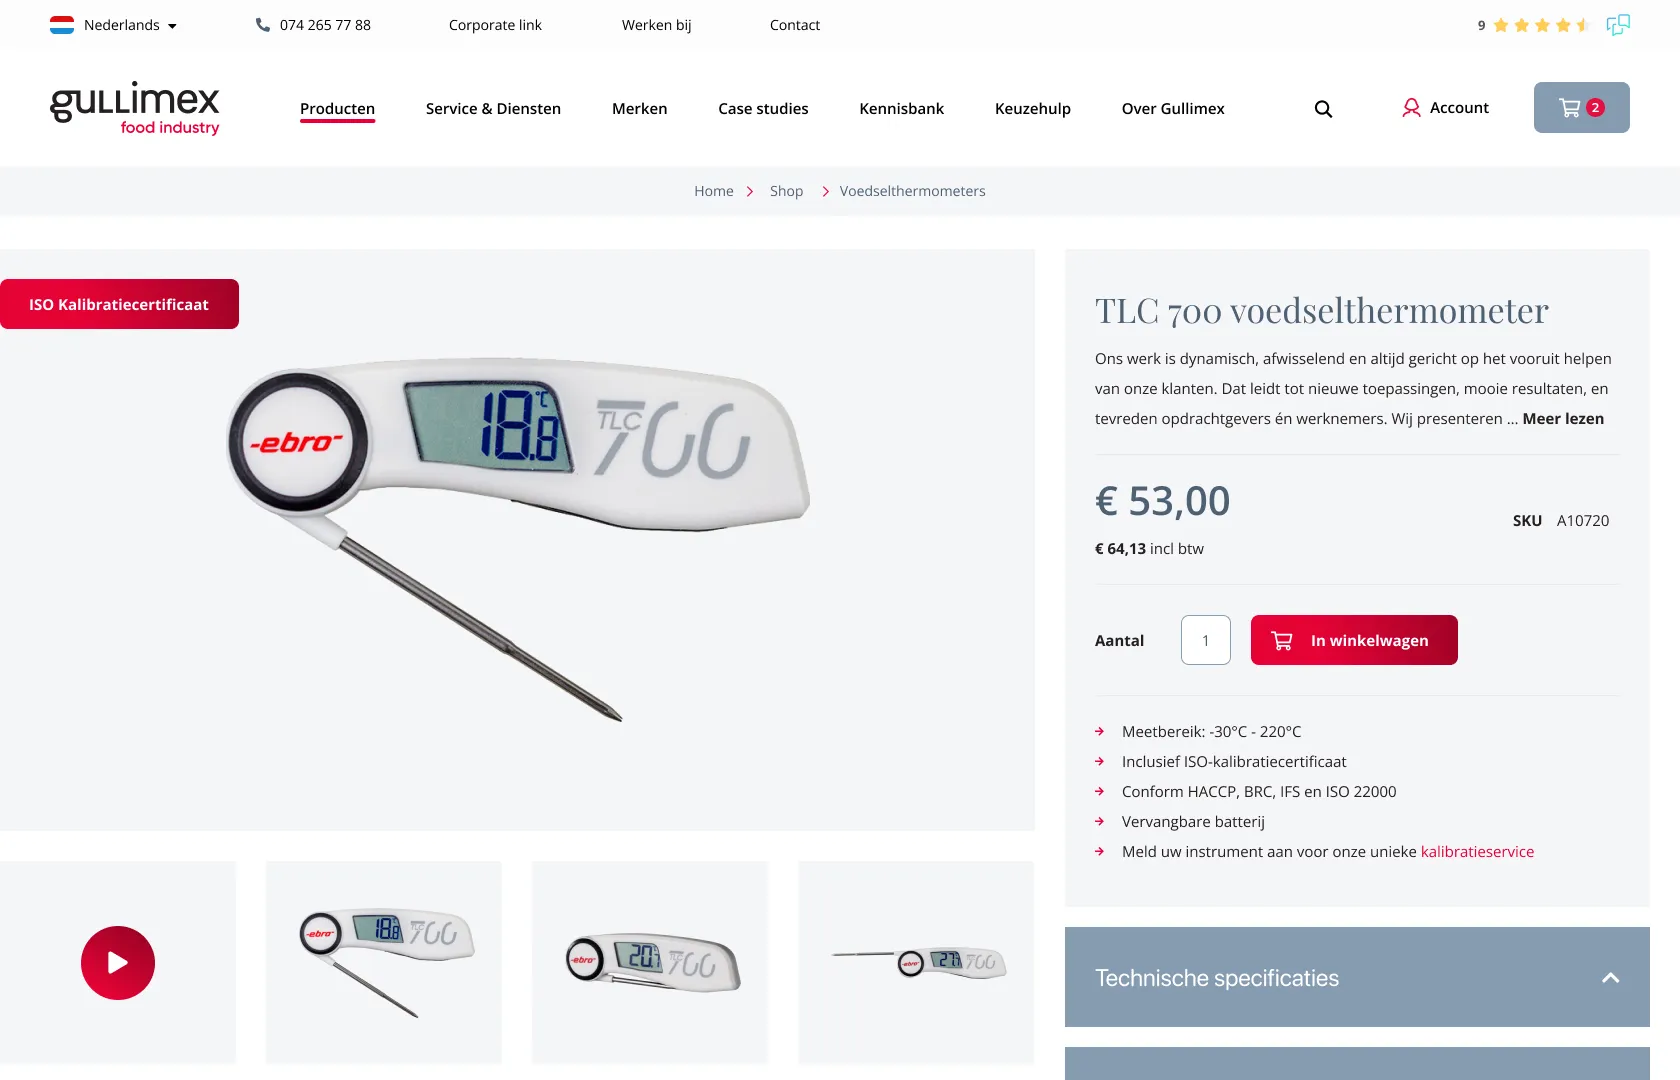Select the thumbnail showing 20 on the display
The image size is (1680, 1080).
tap(650, 962)
